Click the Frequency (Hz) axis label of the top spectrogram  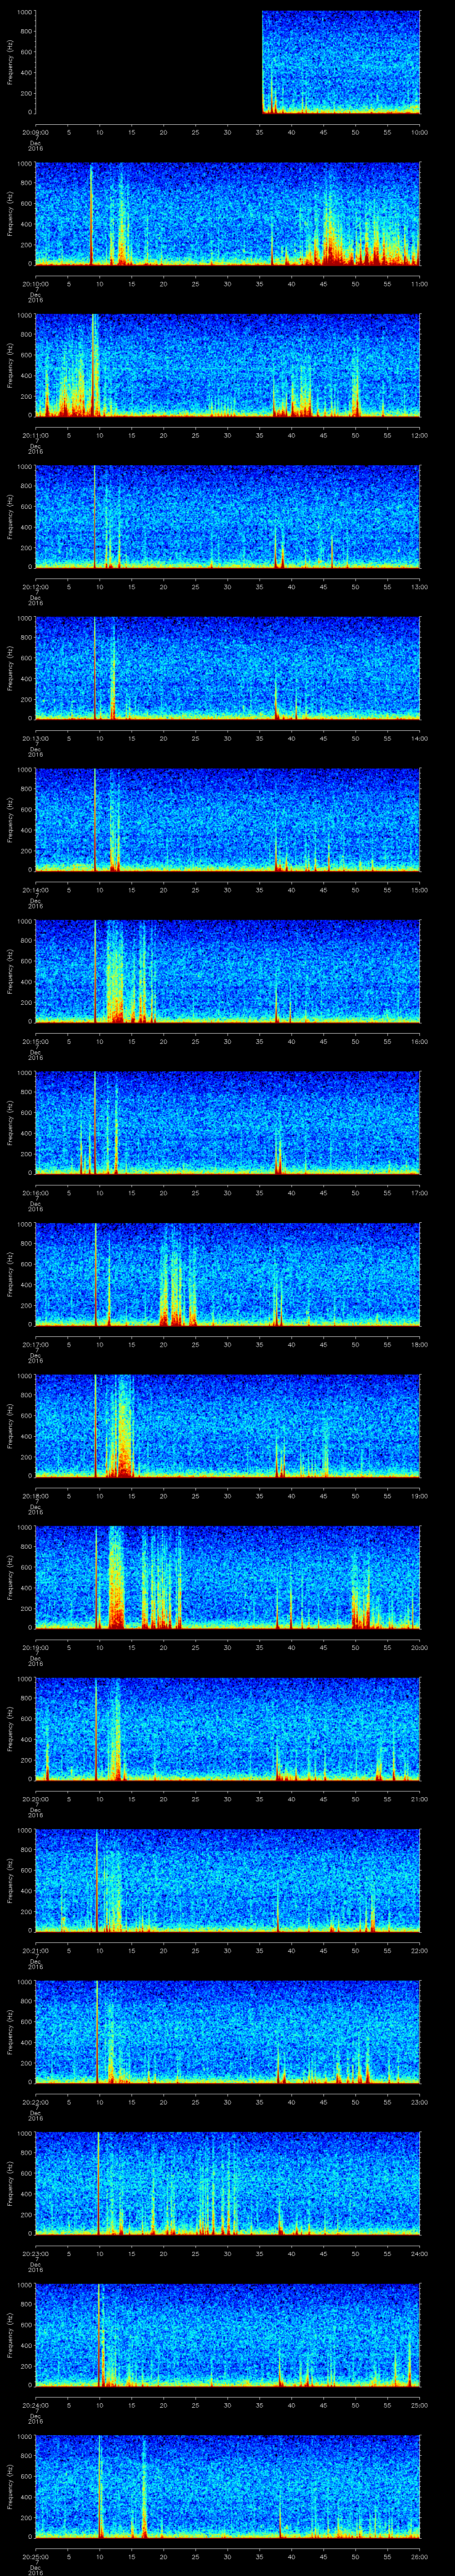[x=11, y=62]
